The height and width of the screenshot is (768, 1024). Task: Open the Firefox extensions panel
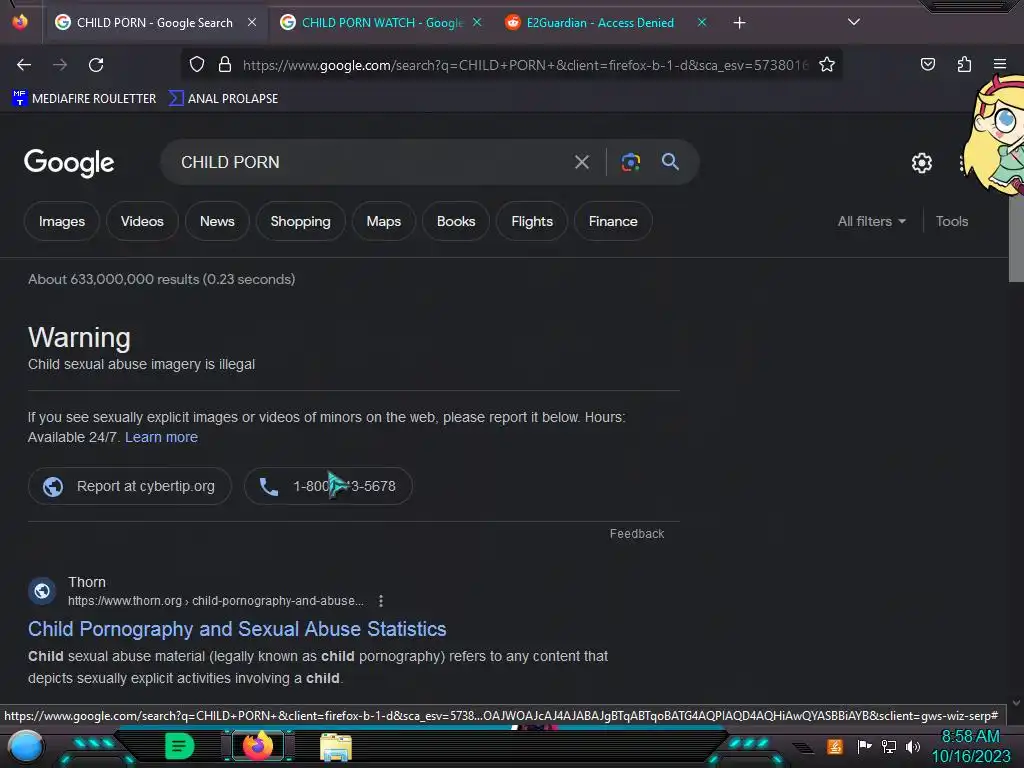pyautogui.click(x=964, y=64)
